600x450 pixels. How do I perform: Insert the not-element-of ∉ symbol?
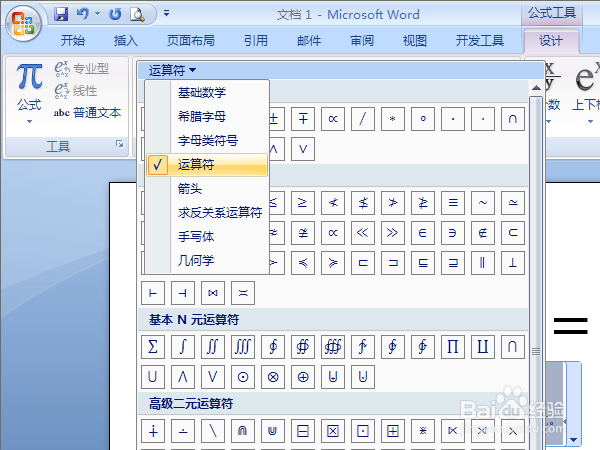[x=483, y=233]
